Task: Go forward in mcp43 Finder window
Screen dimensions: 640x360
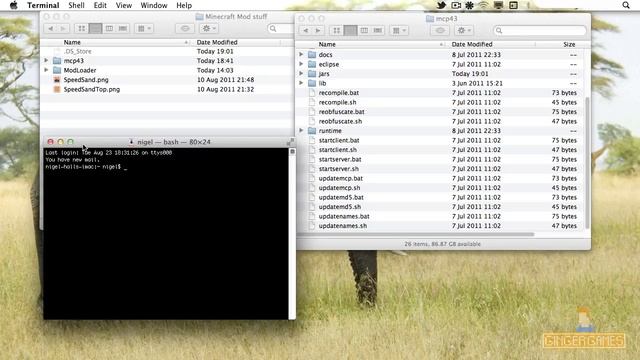Action: 318,30
